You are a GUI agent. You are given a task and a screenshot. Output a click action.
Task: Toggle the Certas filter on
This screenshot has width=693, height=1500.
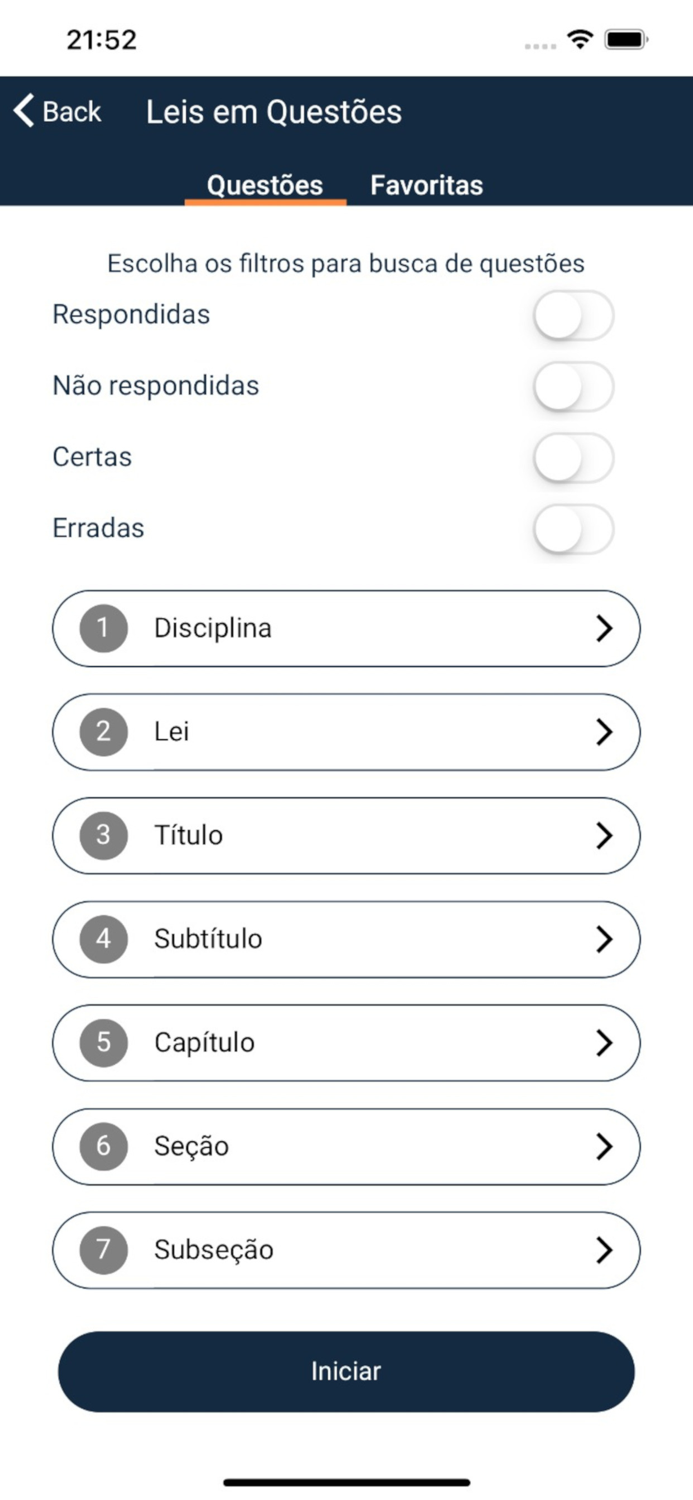click(x=573, y=457)
